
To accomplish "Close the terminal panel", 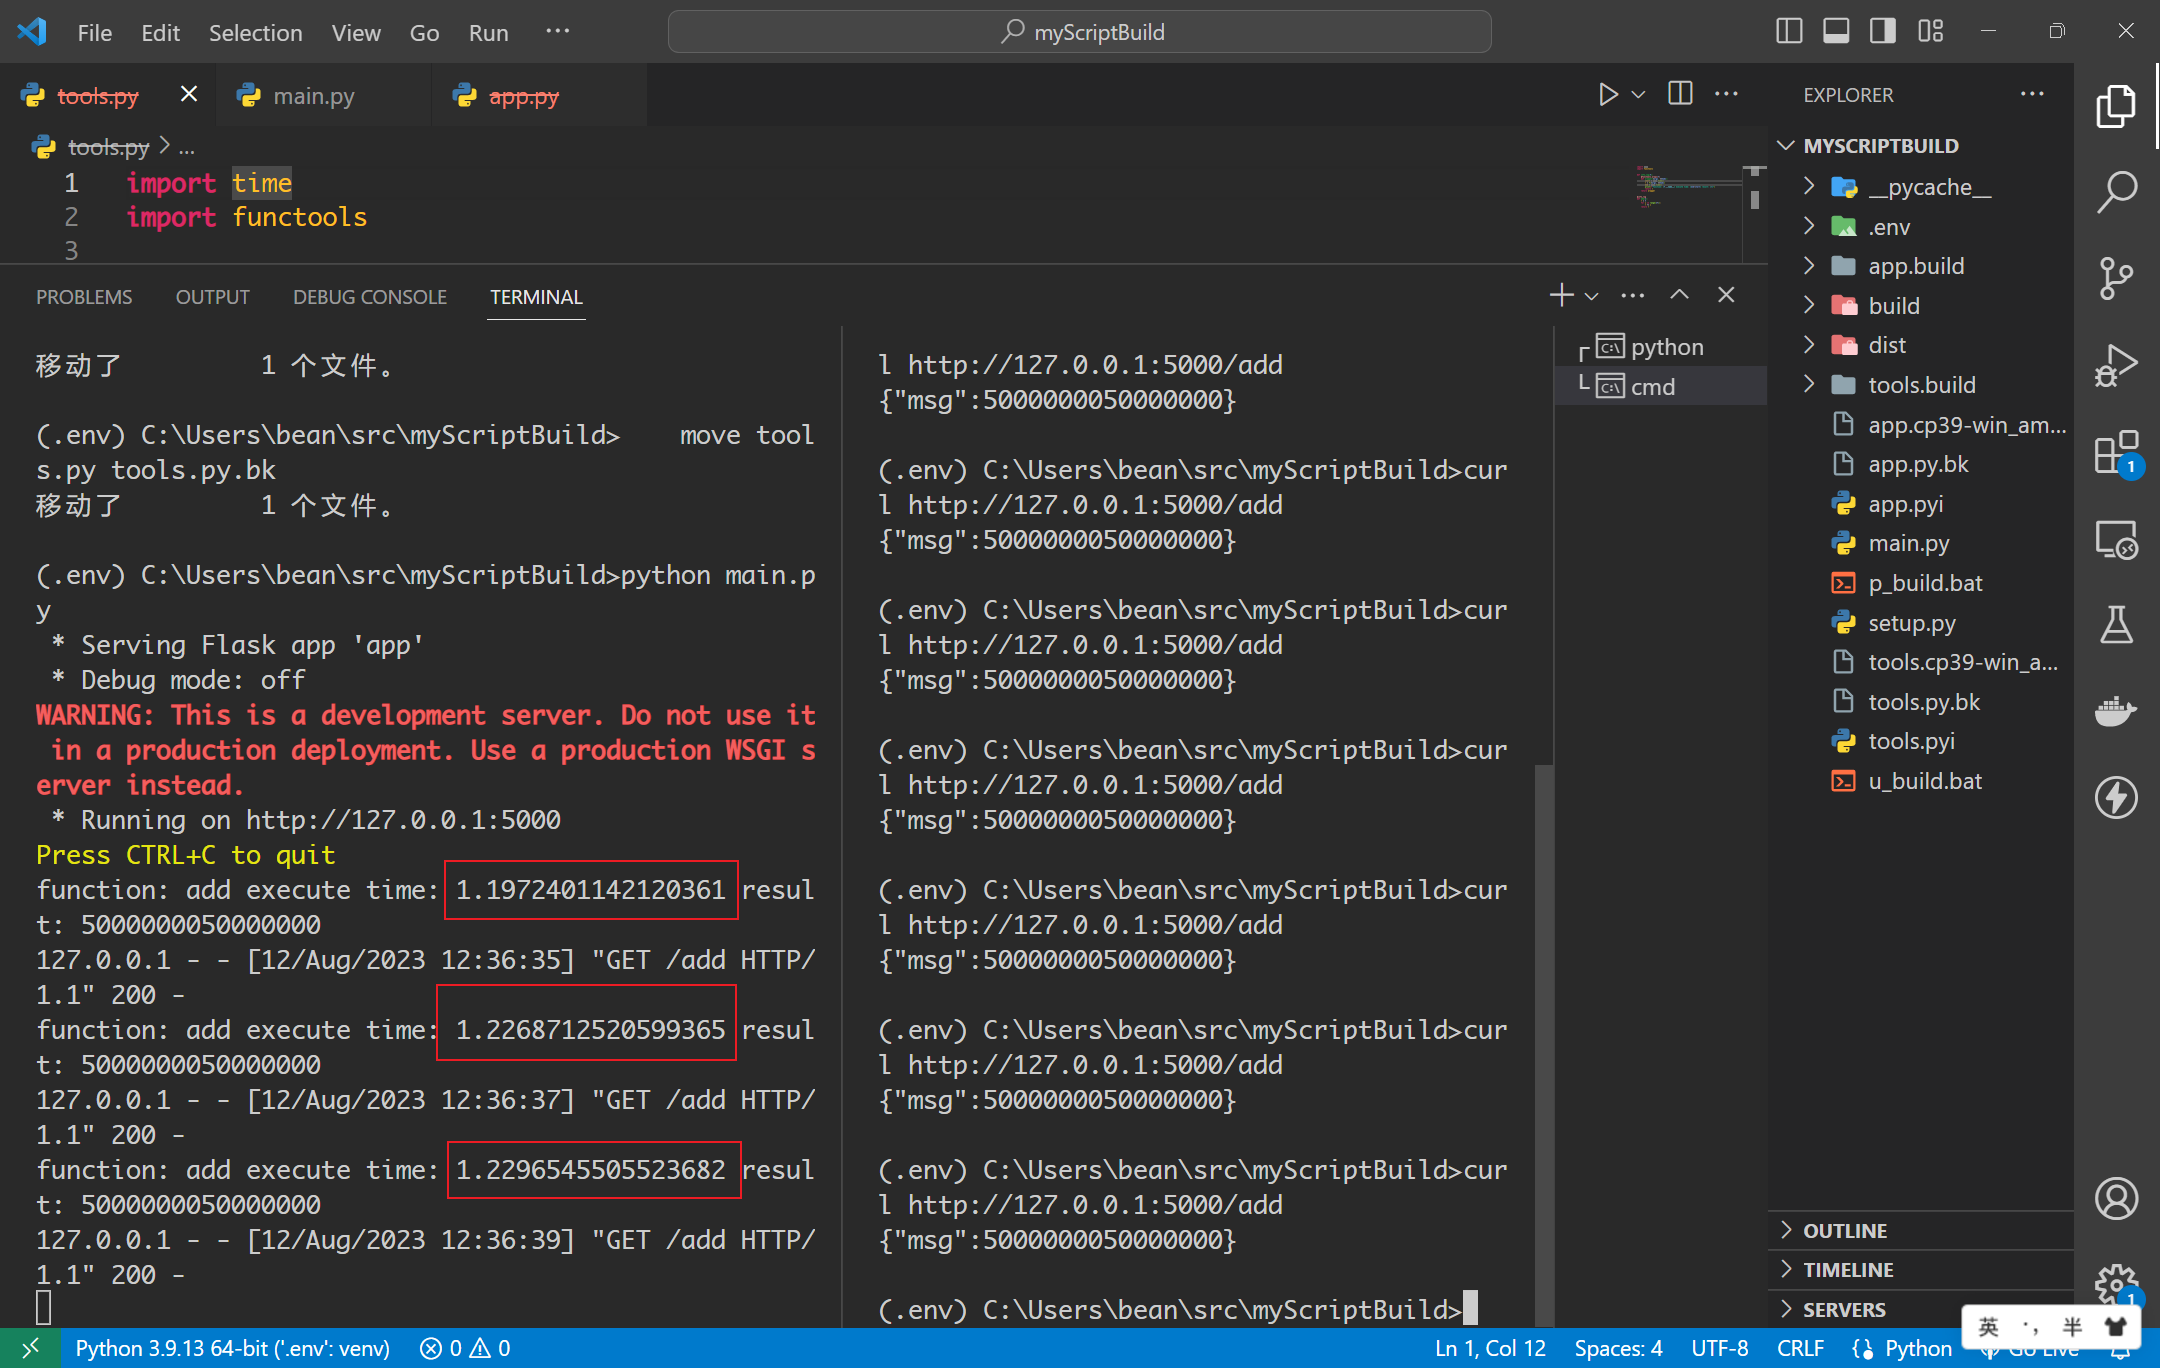I will point(1726,295).
